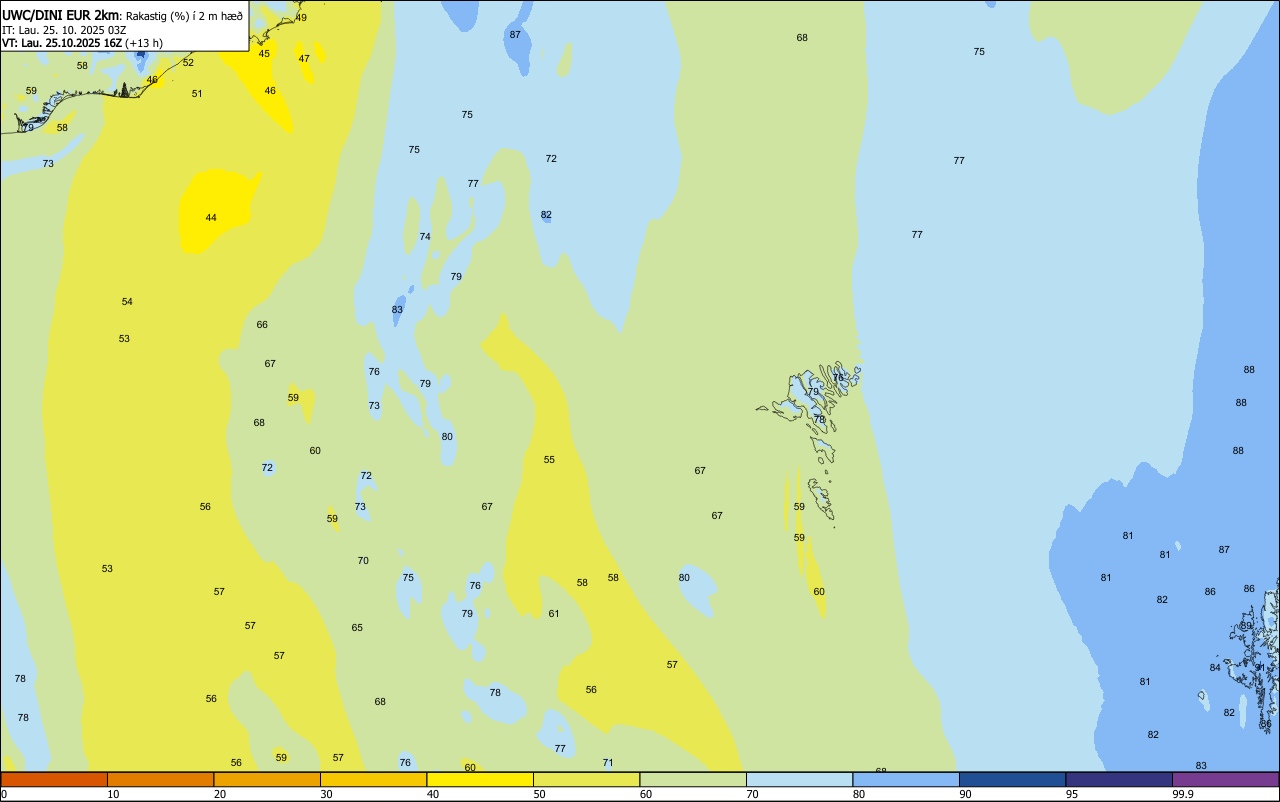Click the legend tick label '99.9'
Image resolution: width=1280 pixels, height=802 pixels.
coord(1182,794)
